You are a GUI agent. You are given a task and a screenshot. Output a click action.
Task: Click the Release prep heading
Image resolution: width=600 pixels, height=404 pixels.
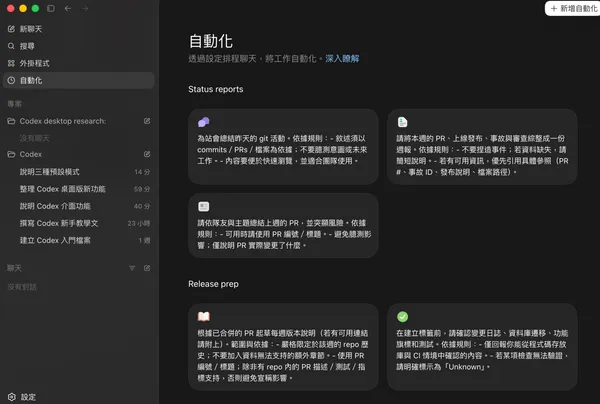tap(214, 284)
